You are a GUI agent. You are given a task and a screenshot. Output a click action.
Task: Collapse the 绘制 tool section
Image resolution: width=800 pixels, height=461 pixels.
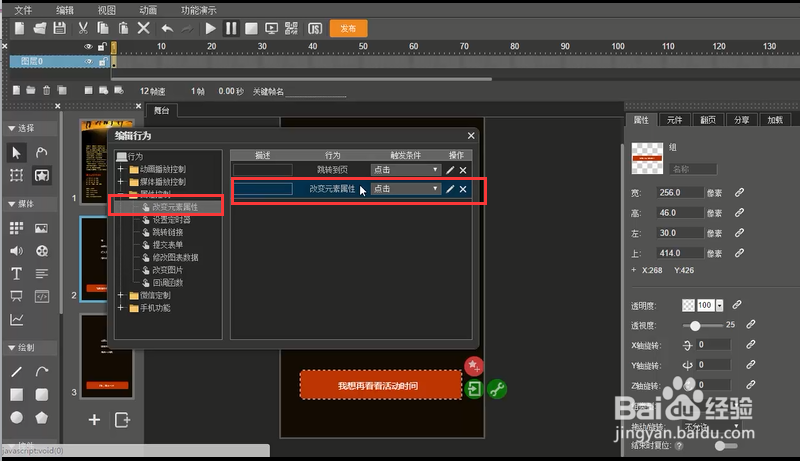pyautogui.click(x=12, y=348)
